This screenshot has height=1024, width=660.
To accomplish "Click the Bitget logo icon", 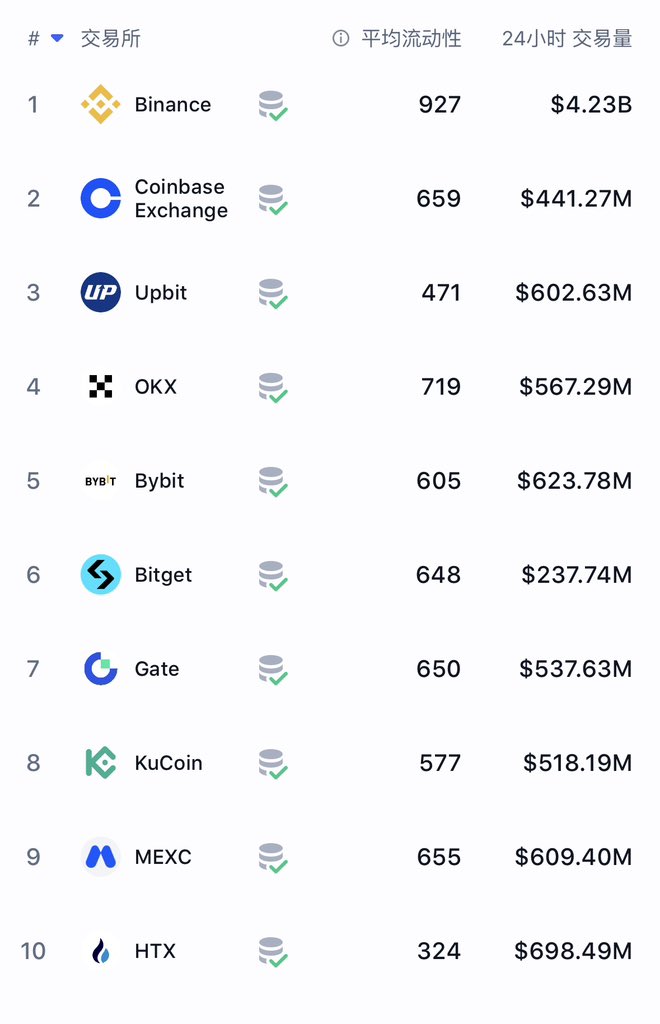I will click(101, 575).
